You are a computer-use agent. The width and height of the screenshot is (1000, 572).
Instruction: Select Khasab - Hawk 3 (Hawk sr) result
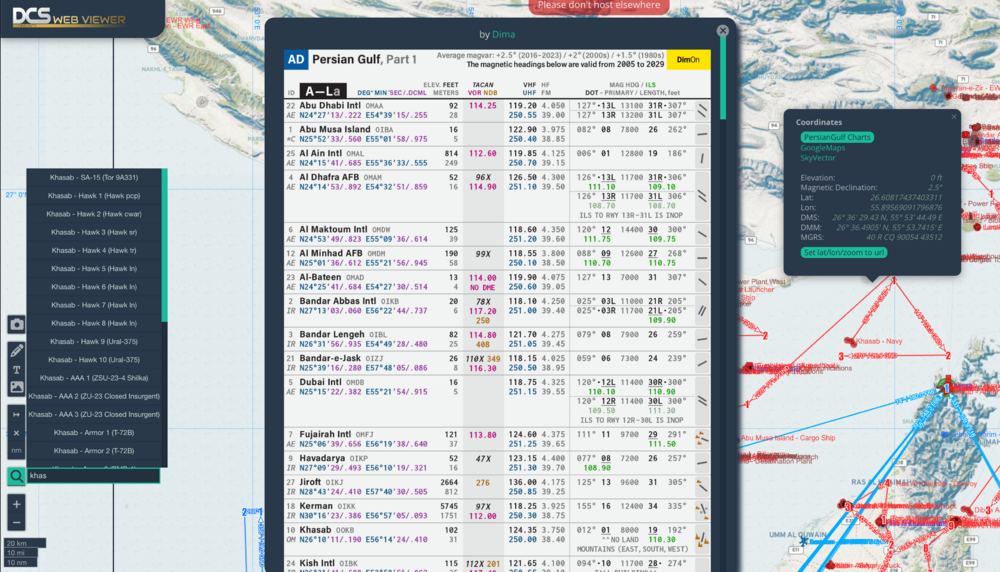click(x=94, y=232)
